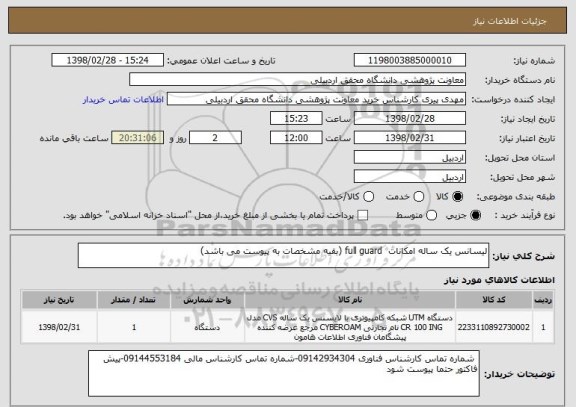
Task: Click the شهر محل تحویل field
Action: [410, 177]
